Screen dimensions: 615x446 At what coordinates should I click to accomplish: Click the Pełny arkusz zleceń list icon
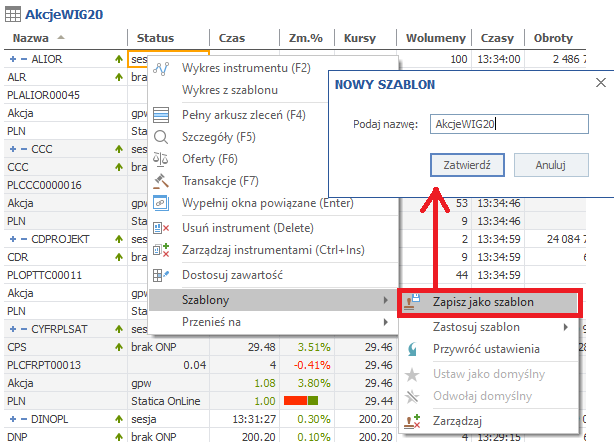[x=161, y=115]
